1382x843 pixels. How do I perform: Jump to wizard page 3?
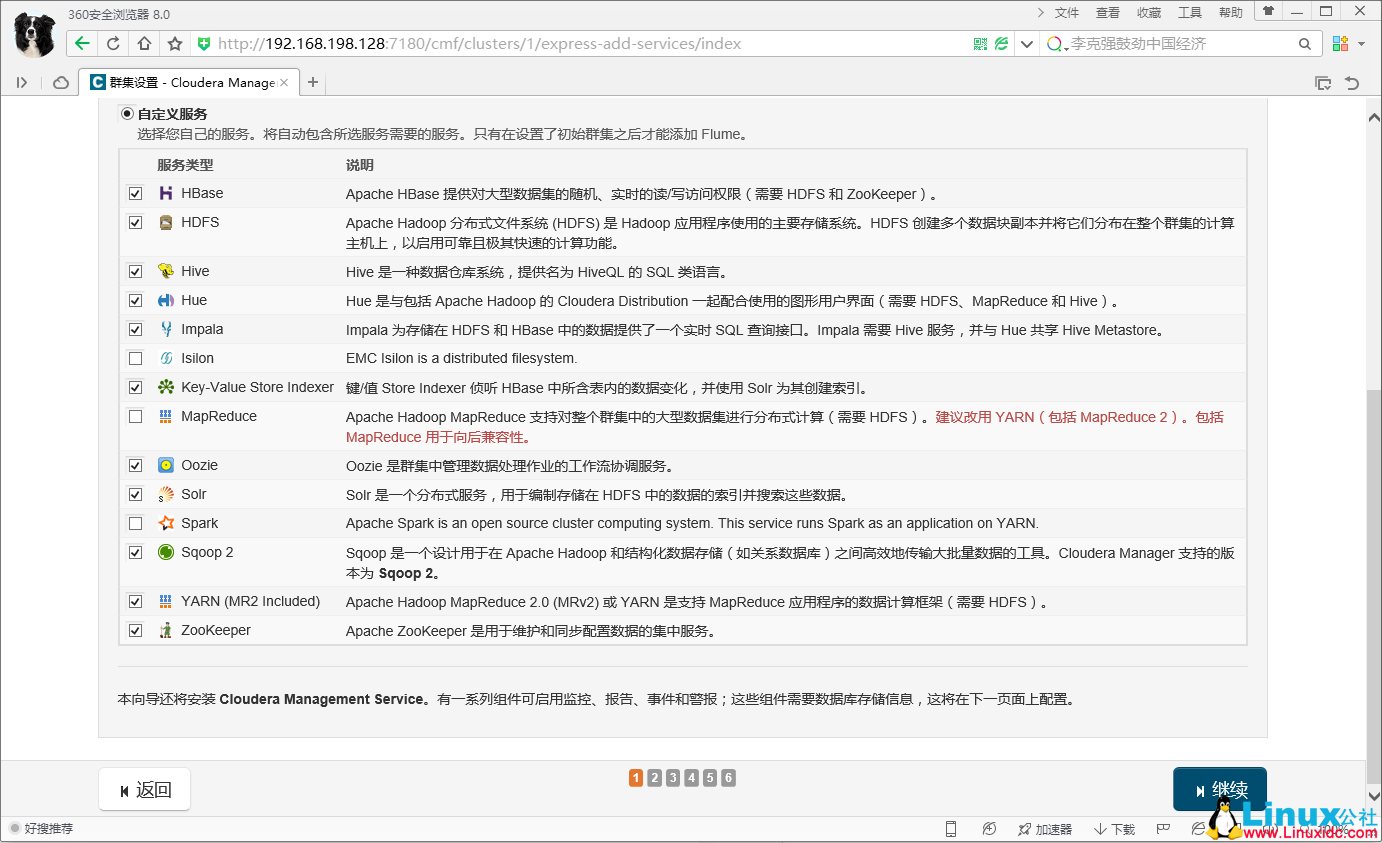[672, 777]
